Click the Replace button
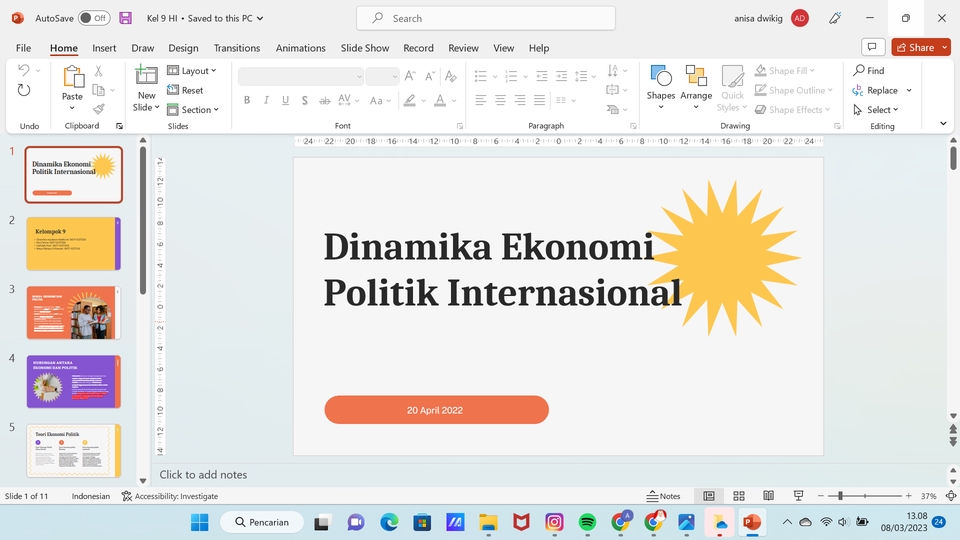This screenshot has width=960, height=540. coord(876,90)
